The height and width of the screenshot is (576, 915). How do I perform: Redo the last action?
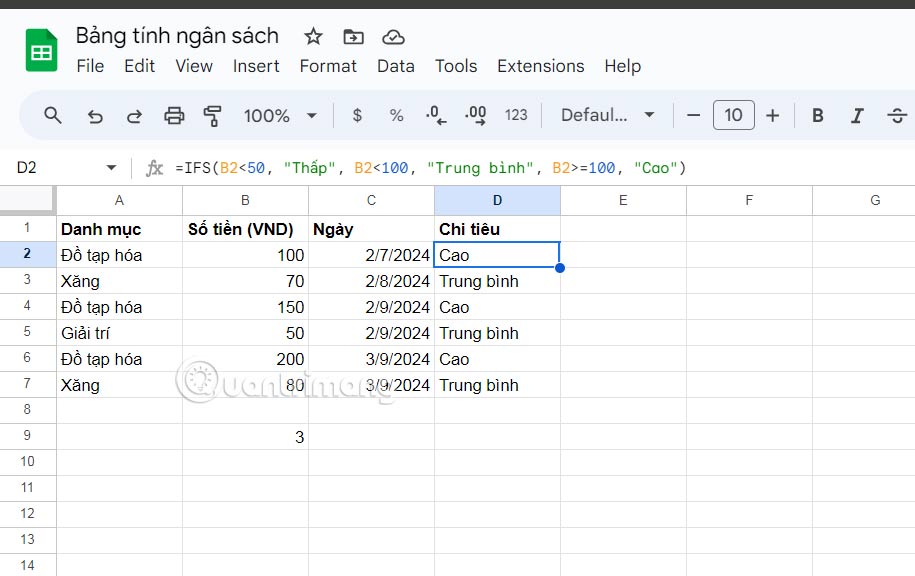[133, 115]
